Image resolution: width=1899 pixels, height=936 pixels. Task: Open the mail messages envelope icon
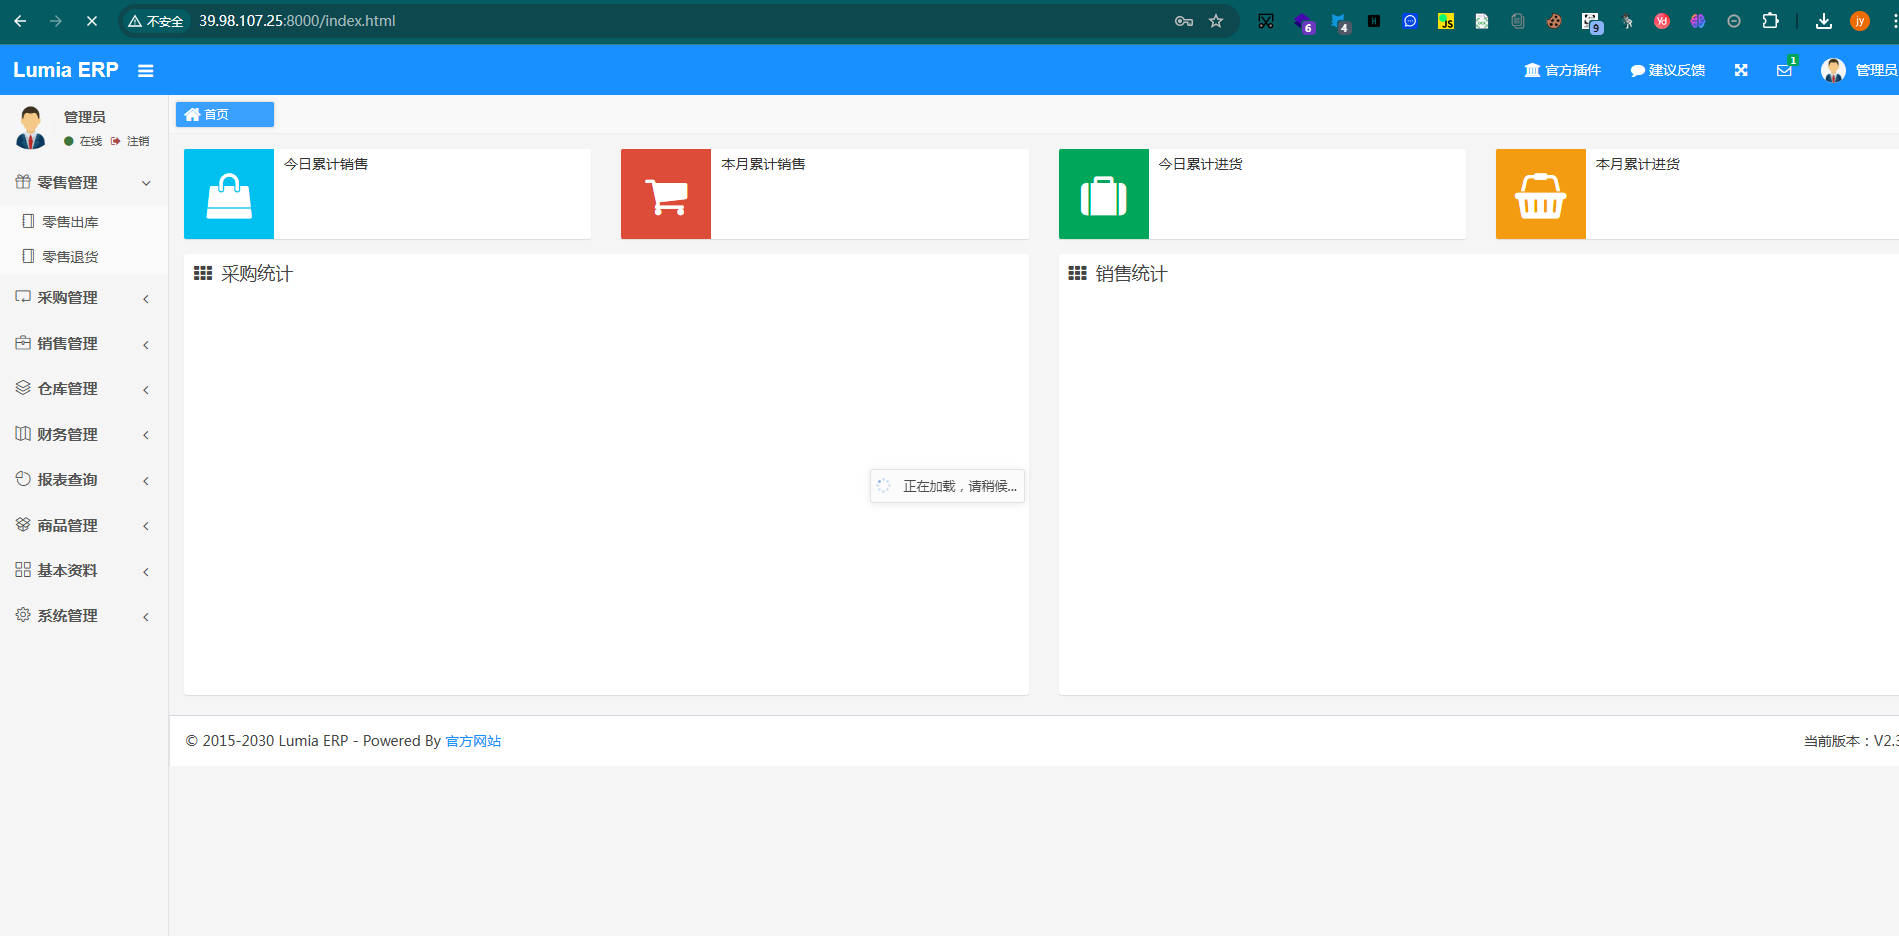tap(1784, 70)
